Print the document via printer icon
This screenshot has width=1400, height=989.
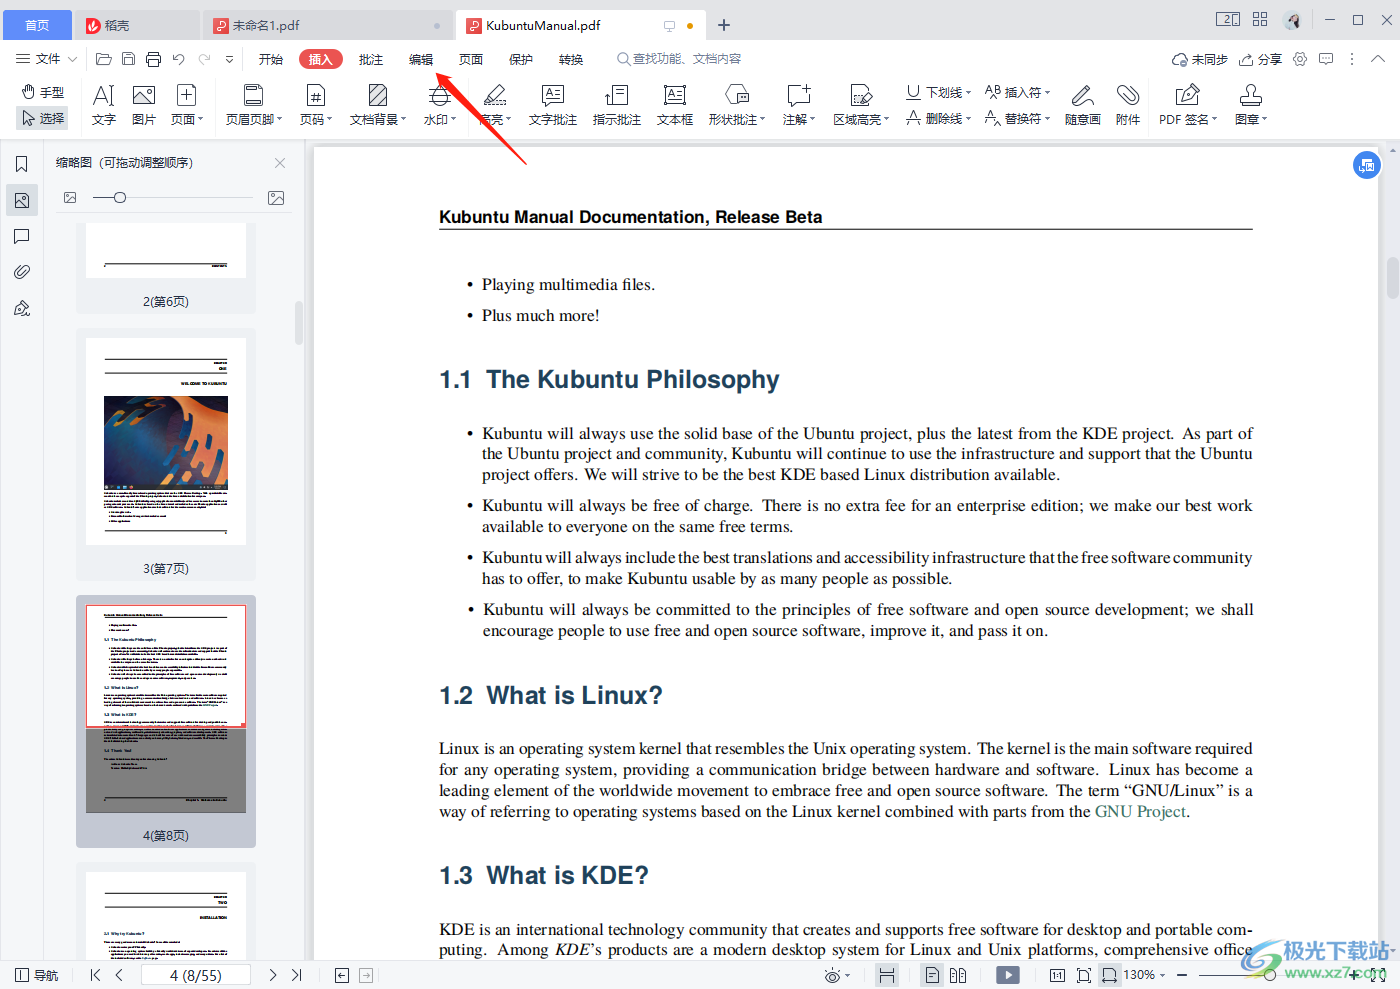(153, 60)
